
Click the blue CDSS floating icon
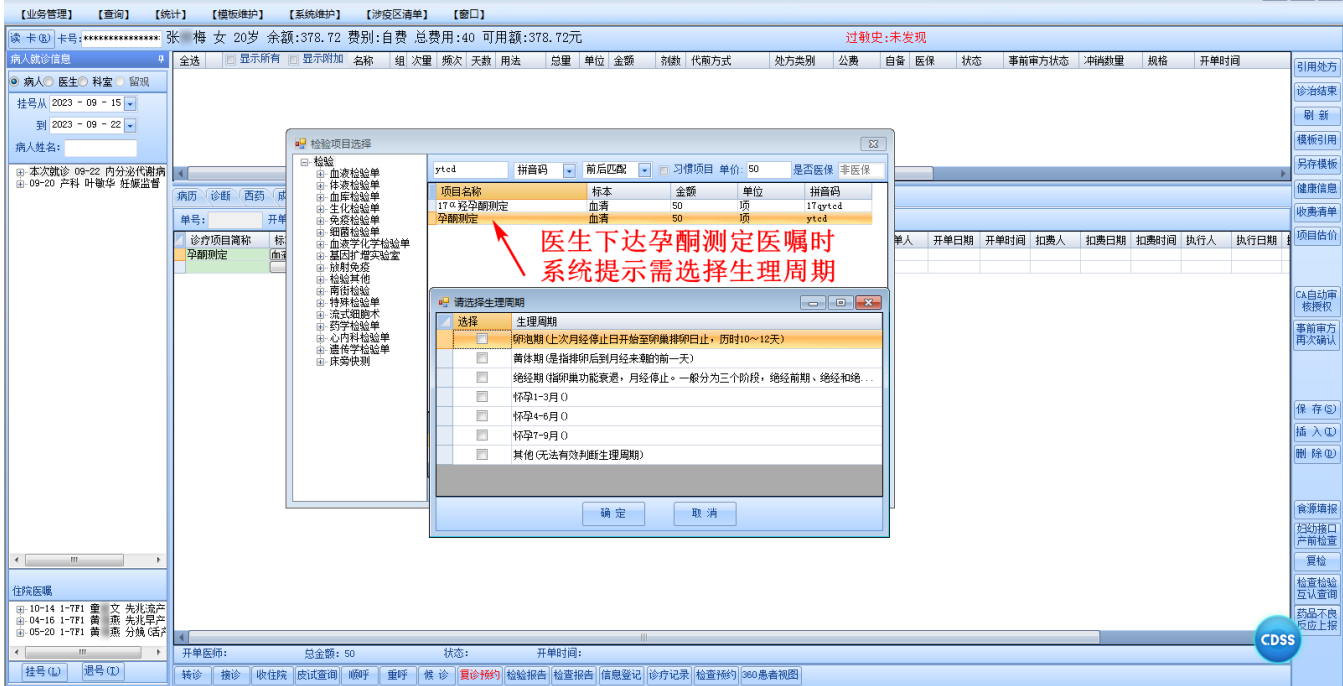[1278, 640]
